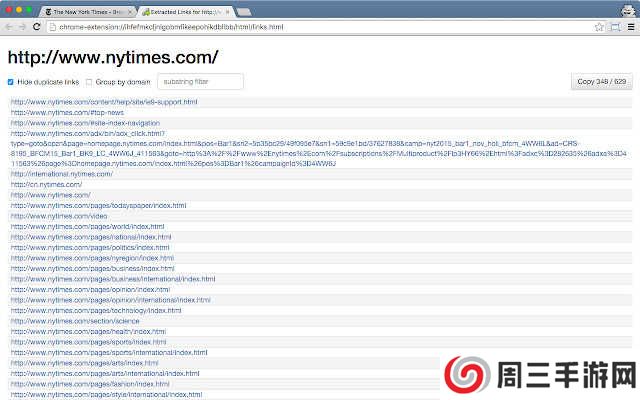Viewport: 640px width, 400px height.
Task: Click the link extractor extension icon
Action: pos(614,26)
